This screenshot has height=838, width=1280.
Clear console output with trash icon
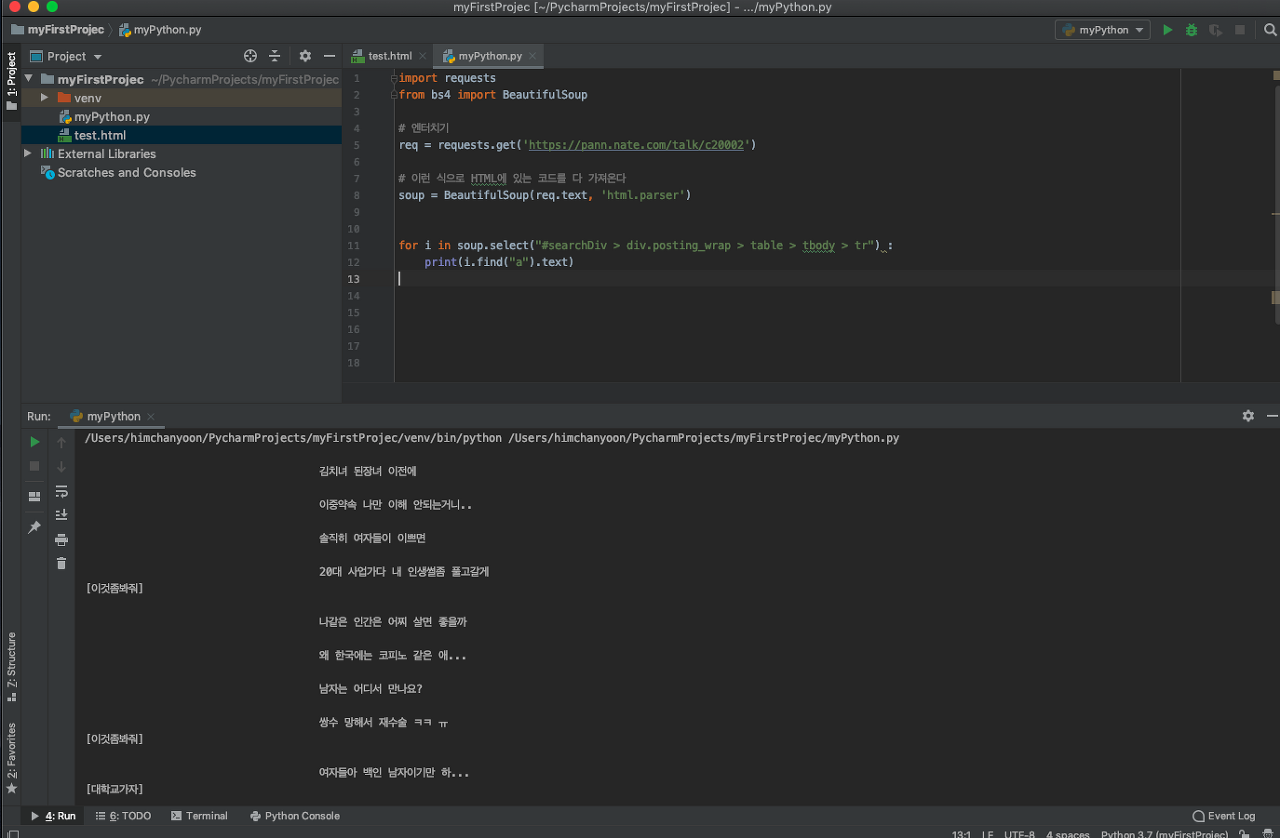pyautogui.click(x=61, y=563)
